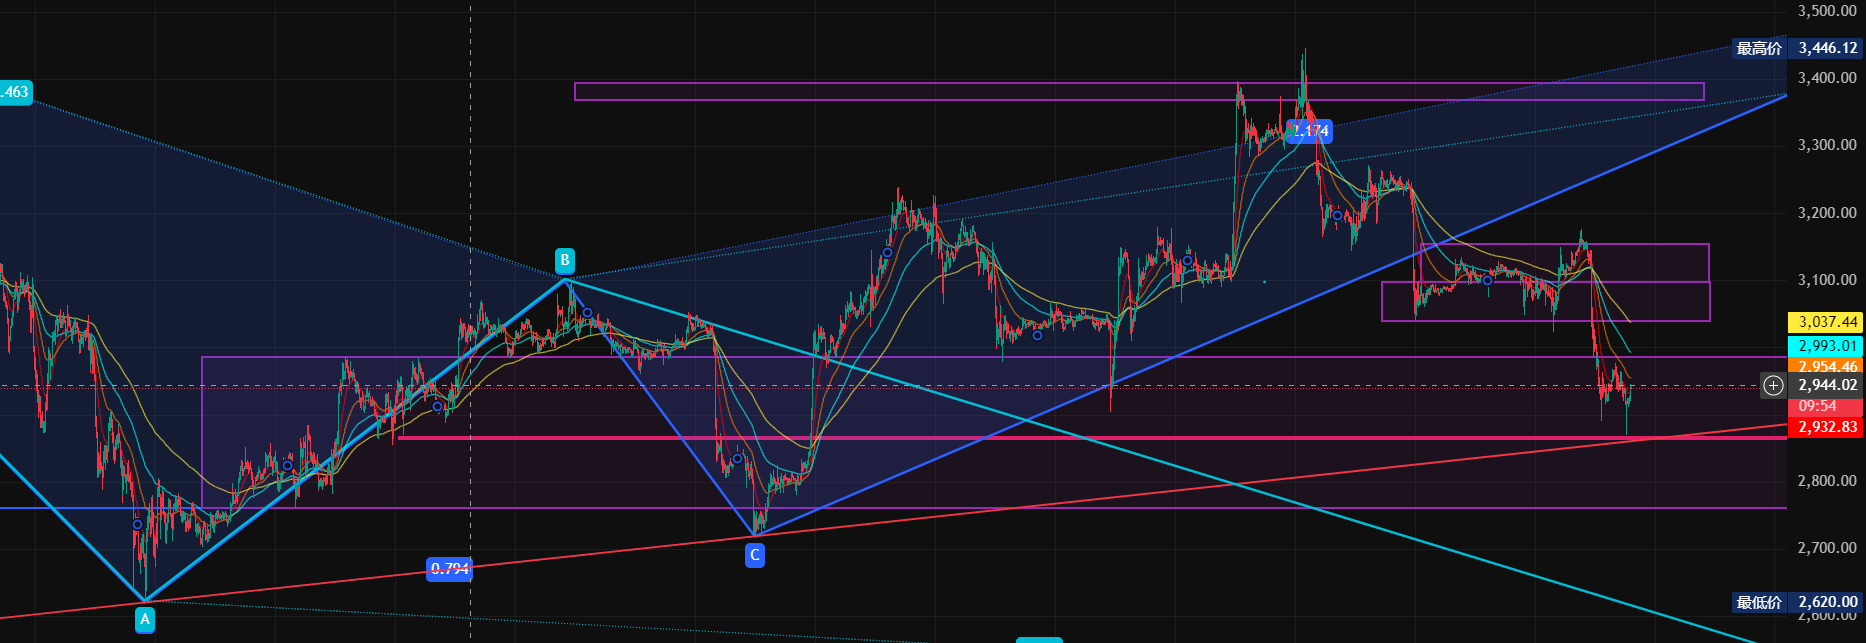The height and width of the screenshot is (643, 1866).
Task: Click the cyan .463 label at the left edge
Action: (15, 92)
